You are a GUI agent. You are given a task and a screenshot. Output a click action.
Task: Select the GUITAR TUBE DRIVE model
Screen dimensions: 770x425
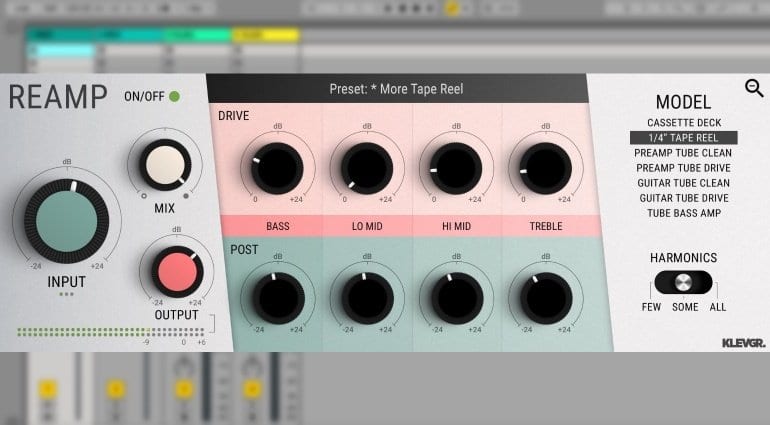tap(684, 198)
